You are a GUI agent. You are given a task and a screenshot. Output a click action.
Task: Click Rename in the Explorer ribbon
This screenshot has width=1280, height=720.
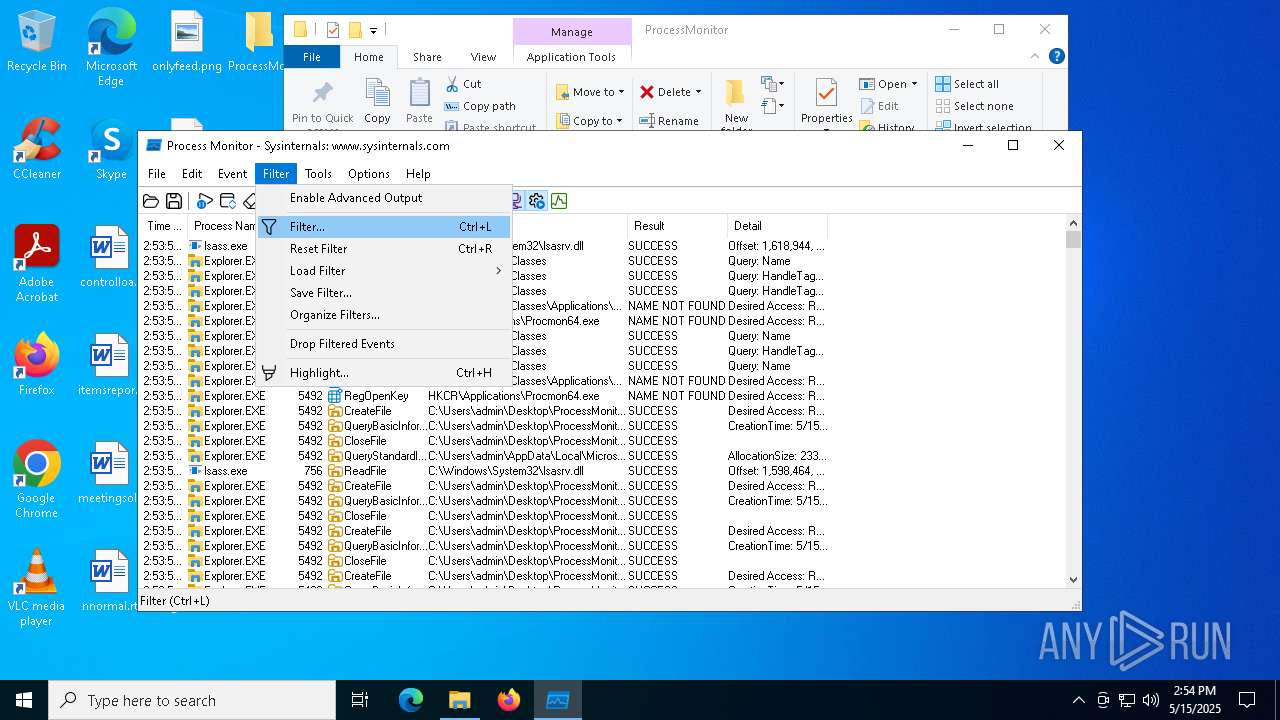(x=669, y=121)
